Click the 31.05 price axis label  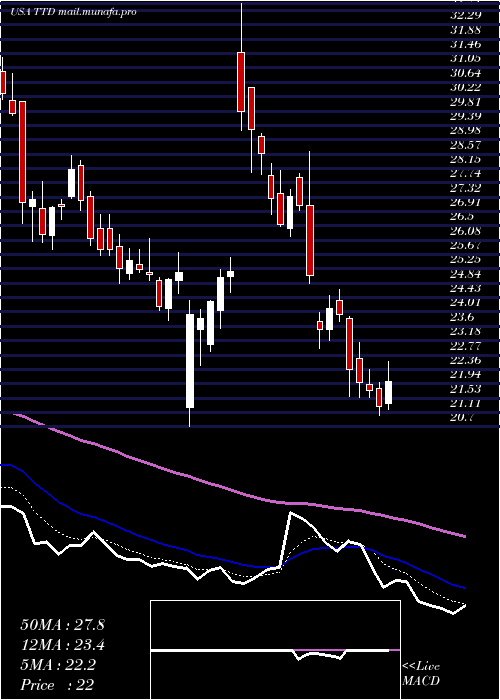[465, 58]
